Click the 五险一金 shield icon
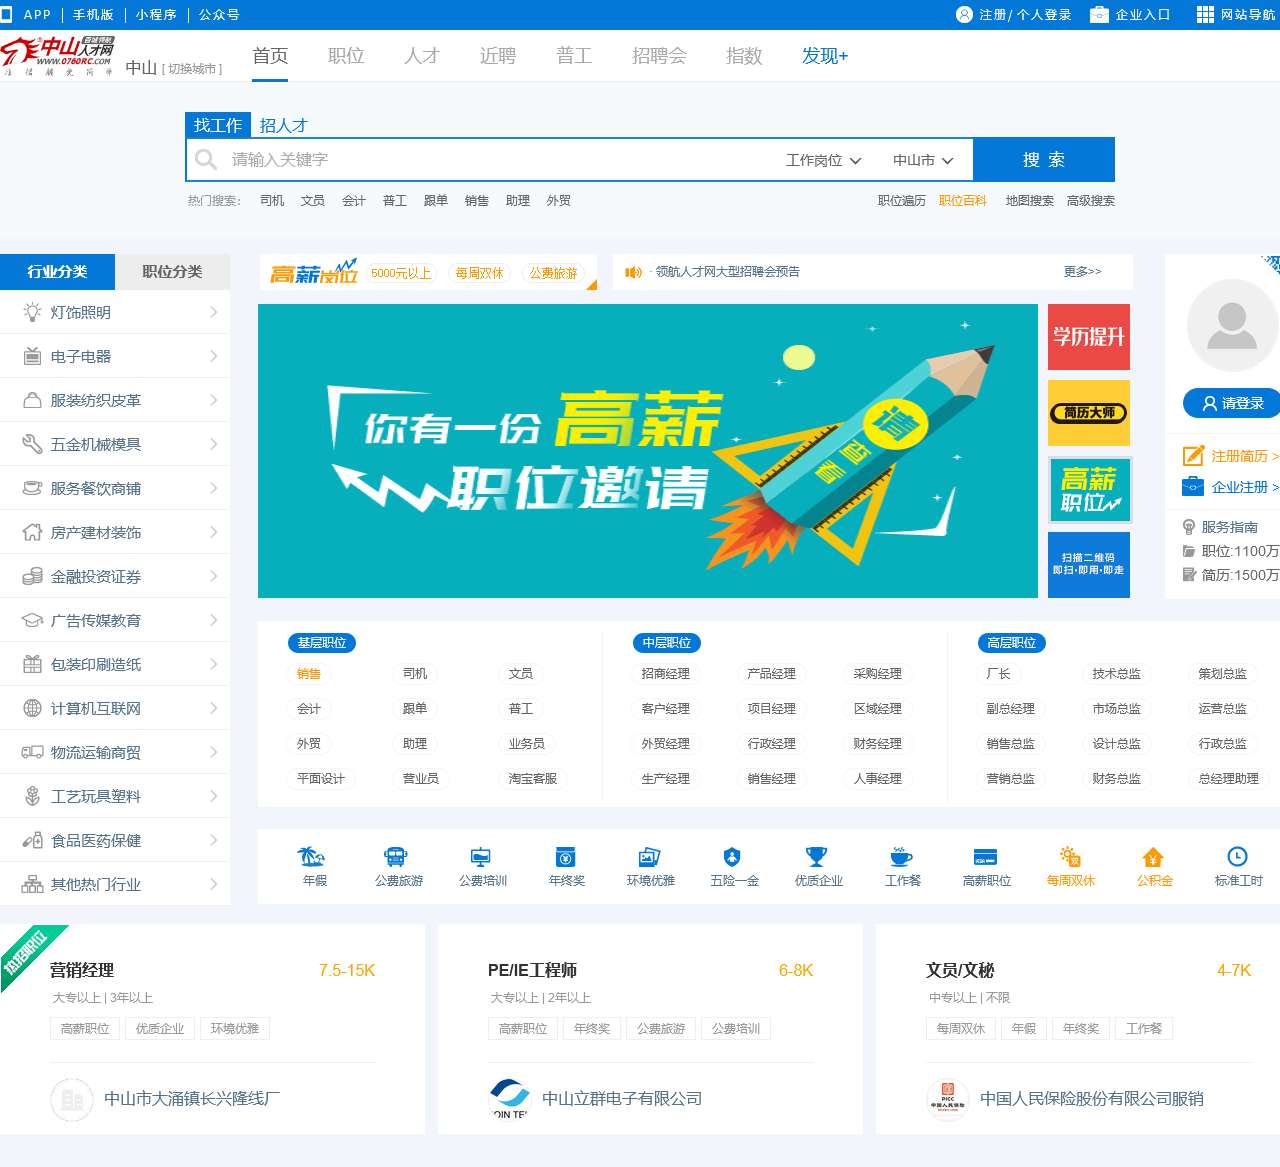 [x=733, y=857]
